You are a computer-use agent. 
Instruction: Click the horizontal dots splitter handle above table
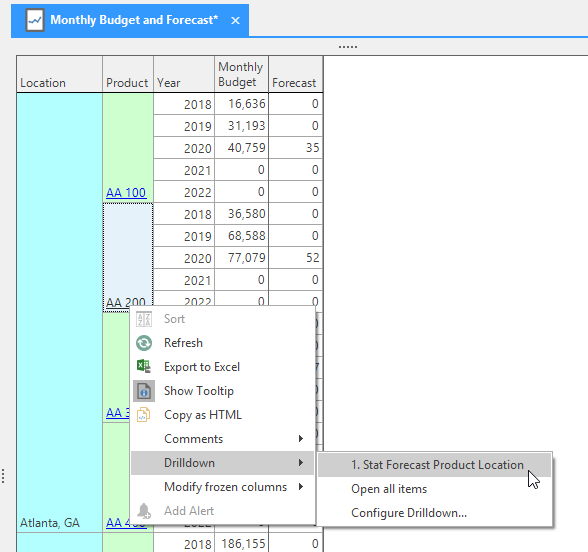click(x=348, y=47)
